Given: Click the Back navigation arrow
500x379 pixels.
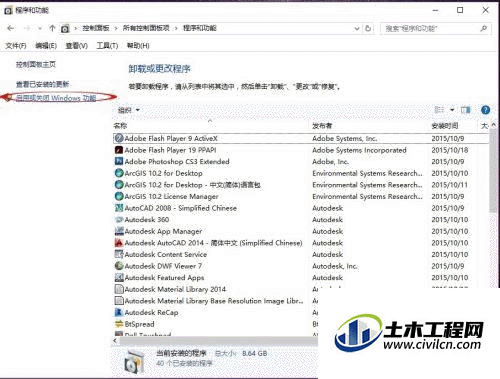Looking at the screenshot, I should point(10,28).
